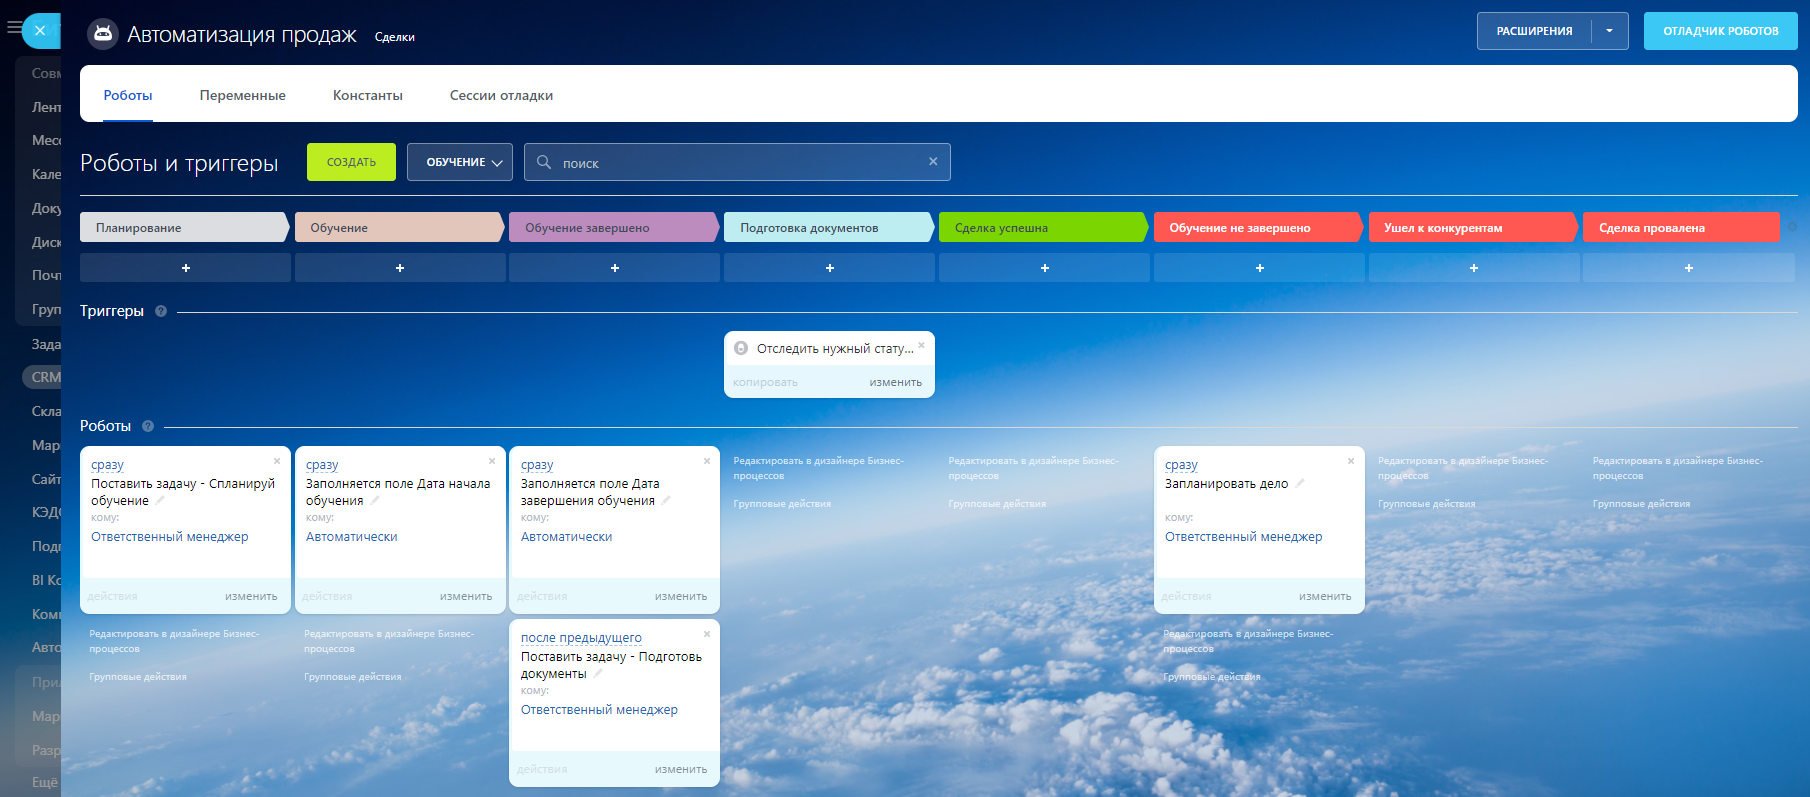Click изменить on the Запланировать дело card

tap(1325, 596)
